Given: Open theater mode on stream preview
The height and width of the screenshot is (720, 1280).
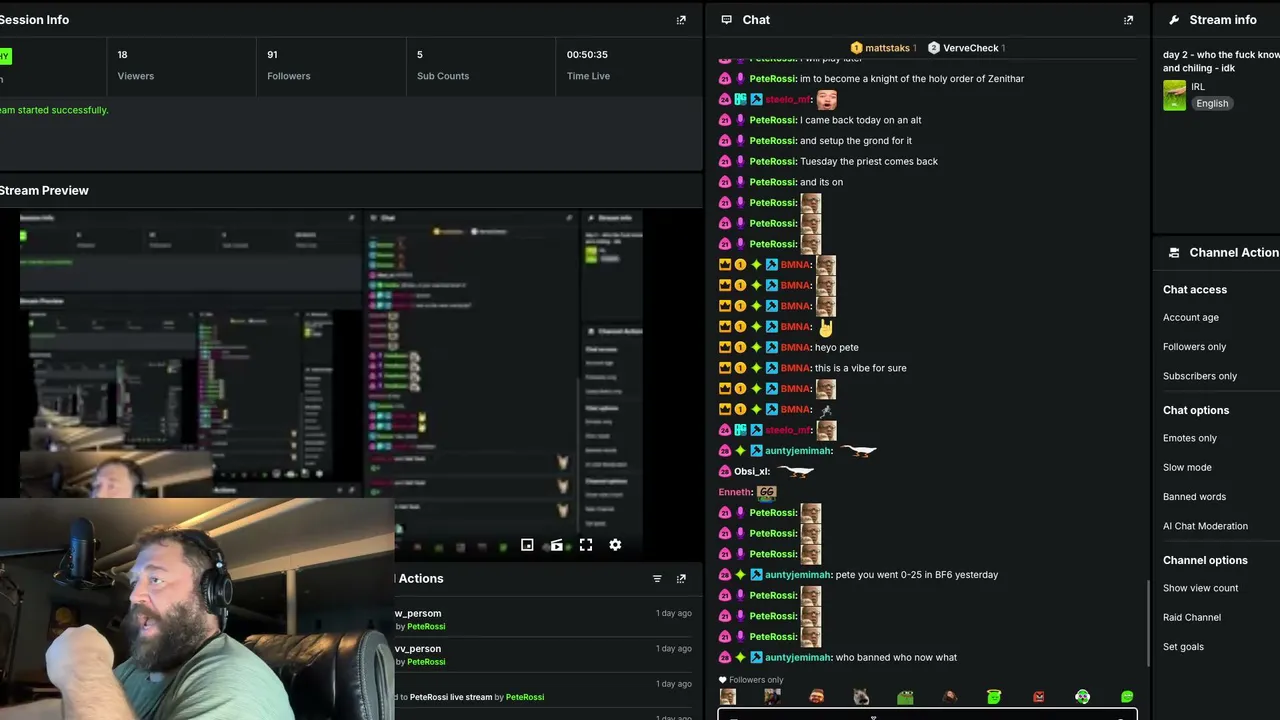Looking at the screenshot, I should [x=557, y=545].
